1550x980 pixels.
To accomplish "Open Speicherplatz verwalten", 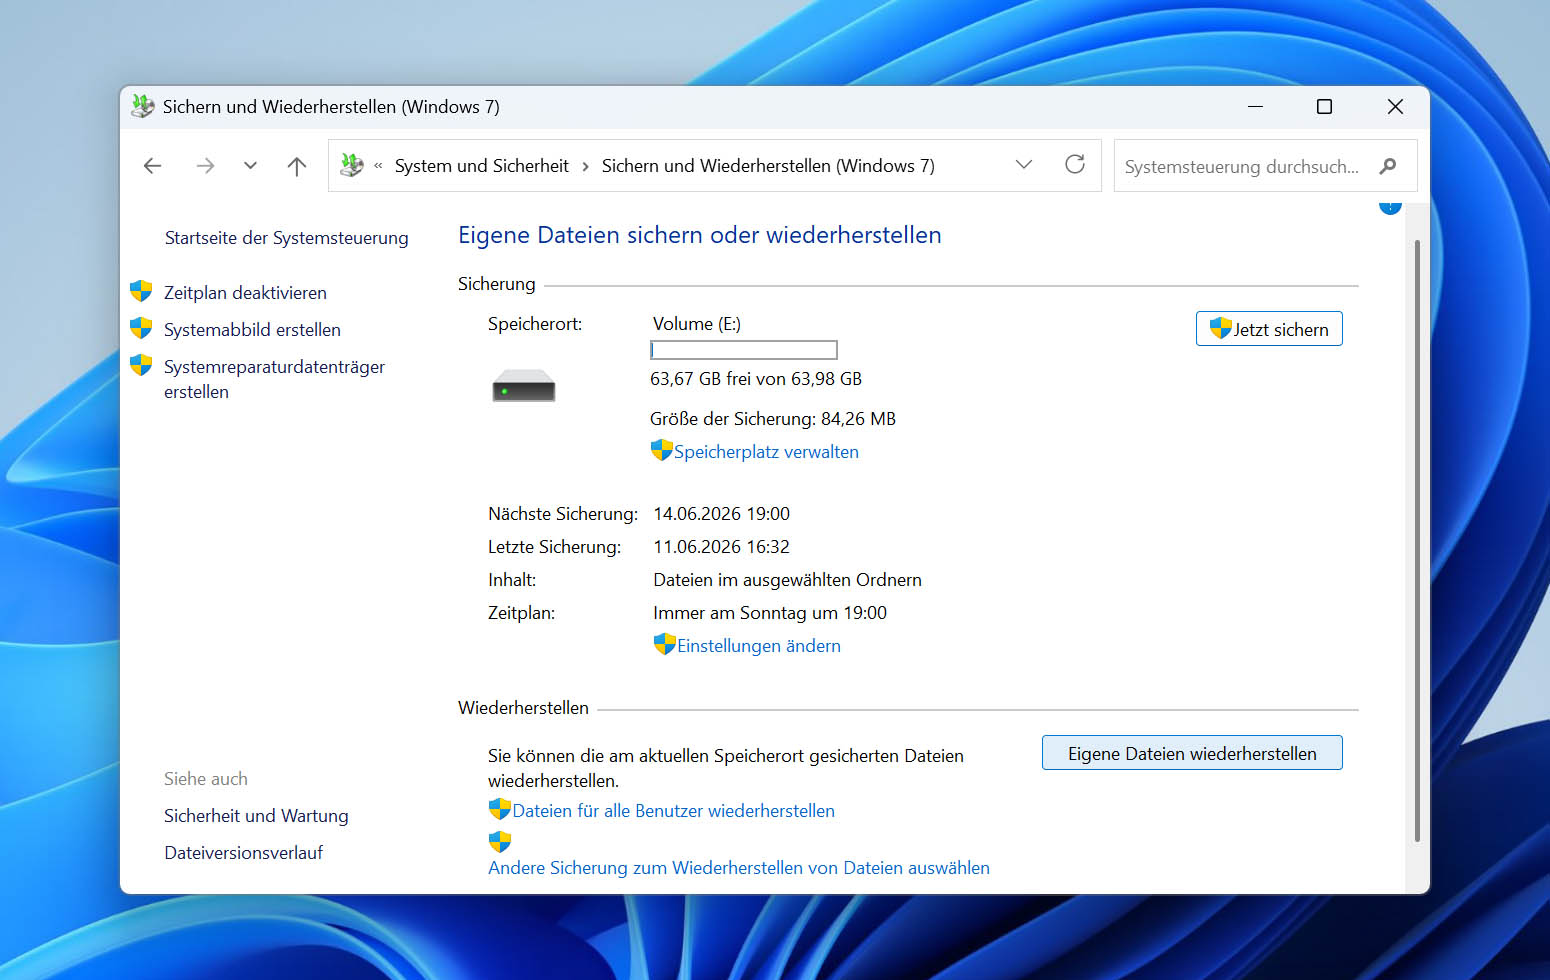I will click(766, 452).
